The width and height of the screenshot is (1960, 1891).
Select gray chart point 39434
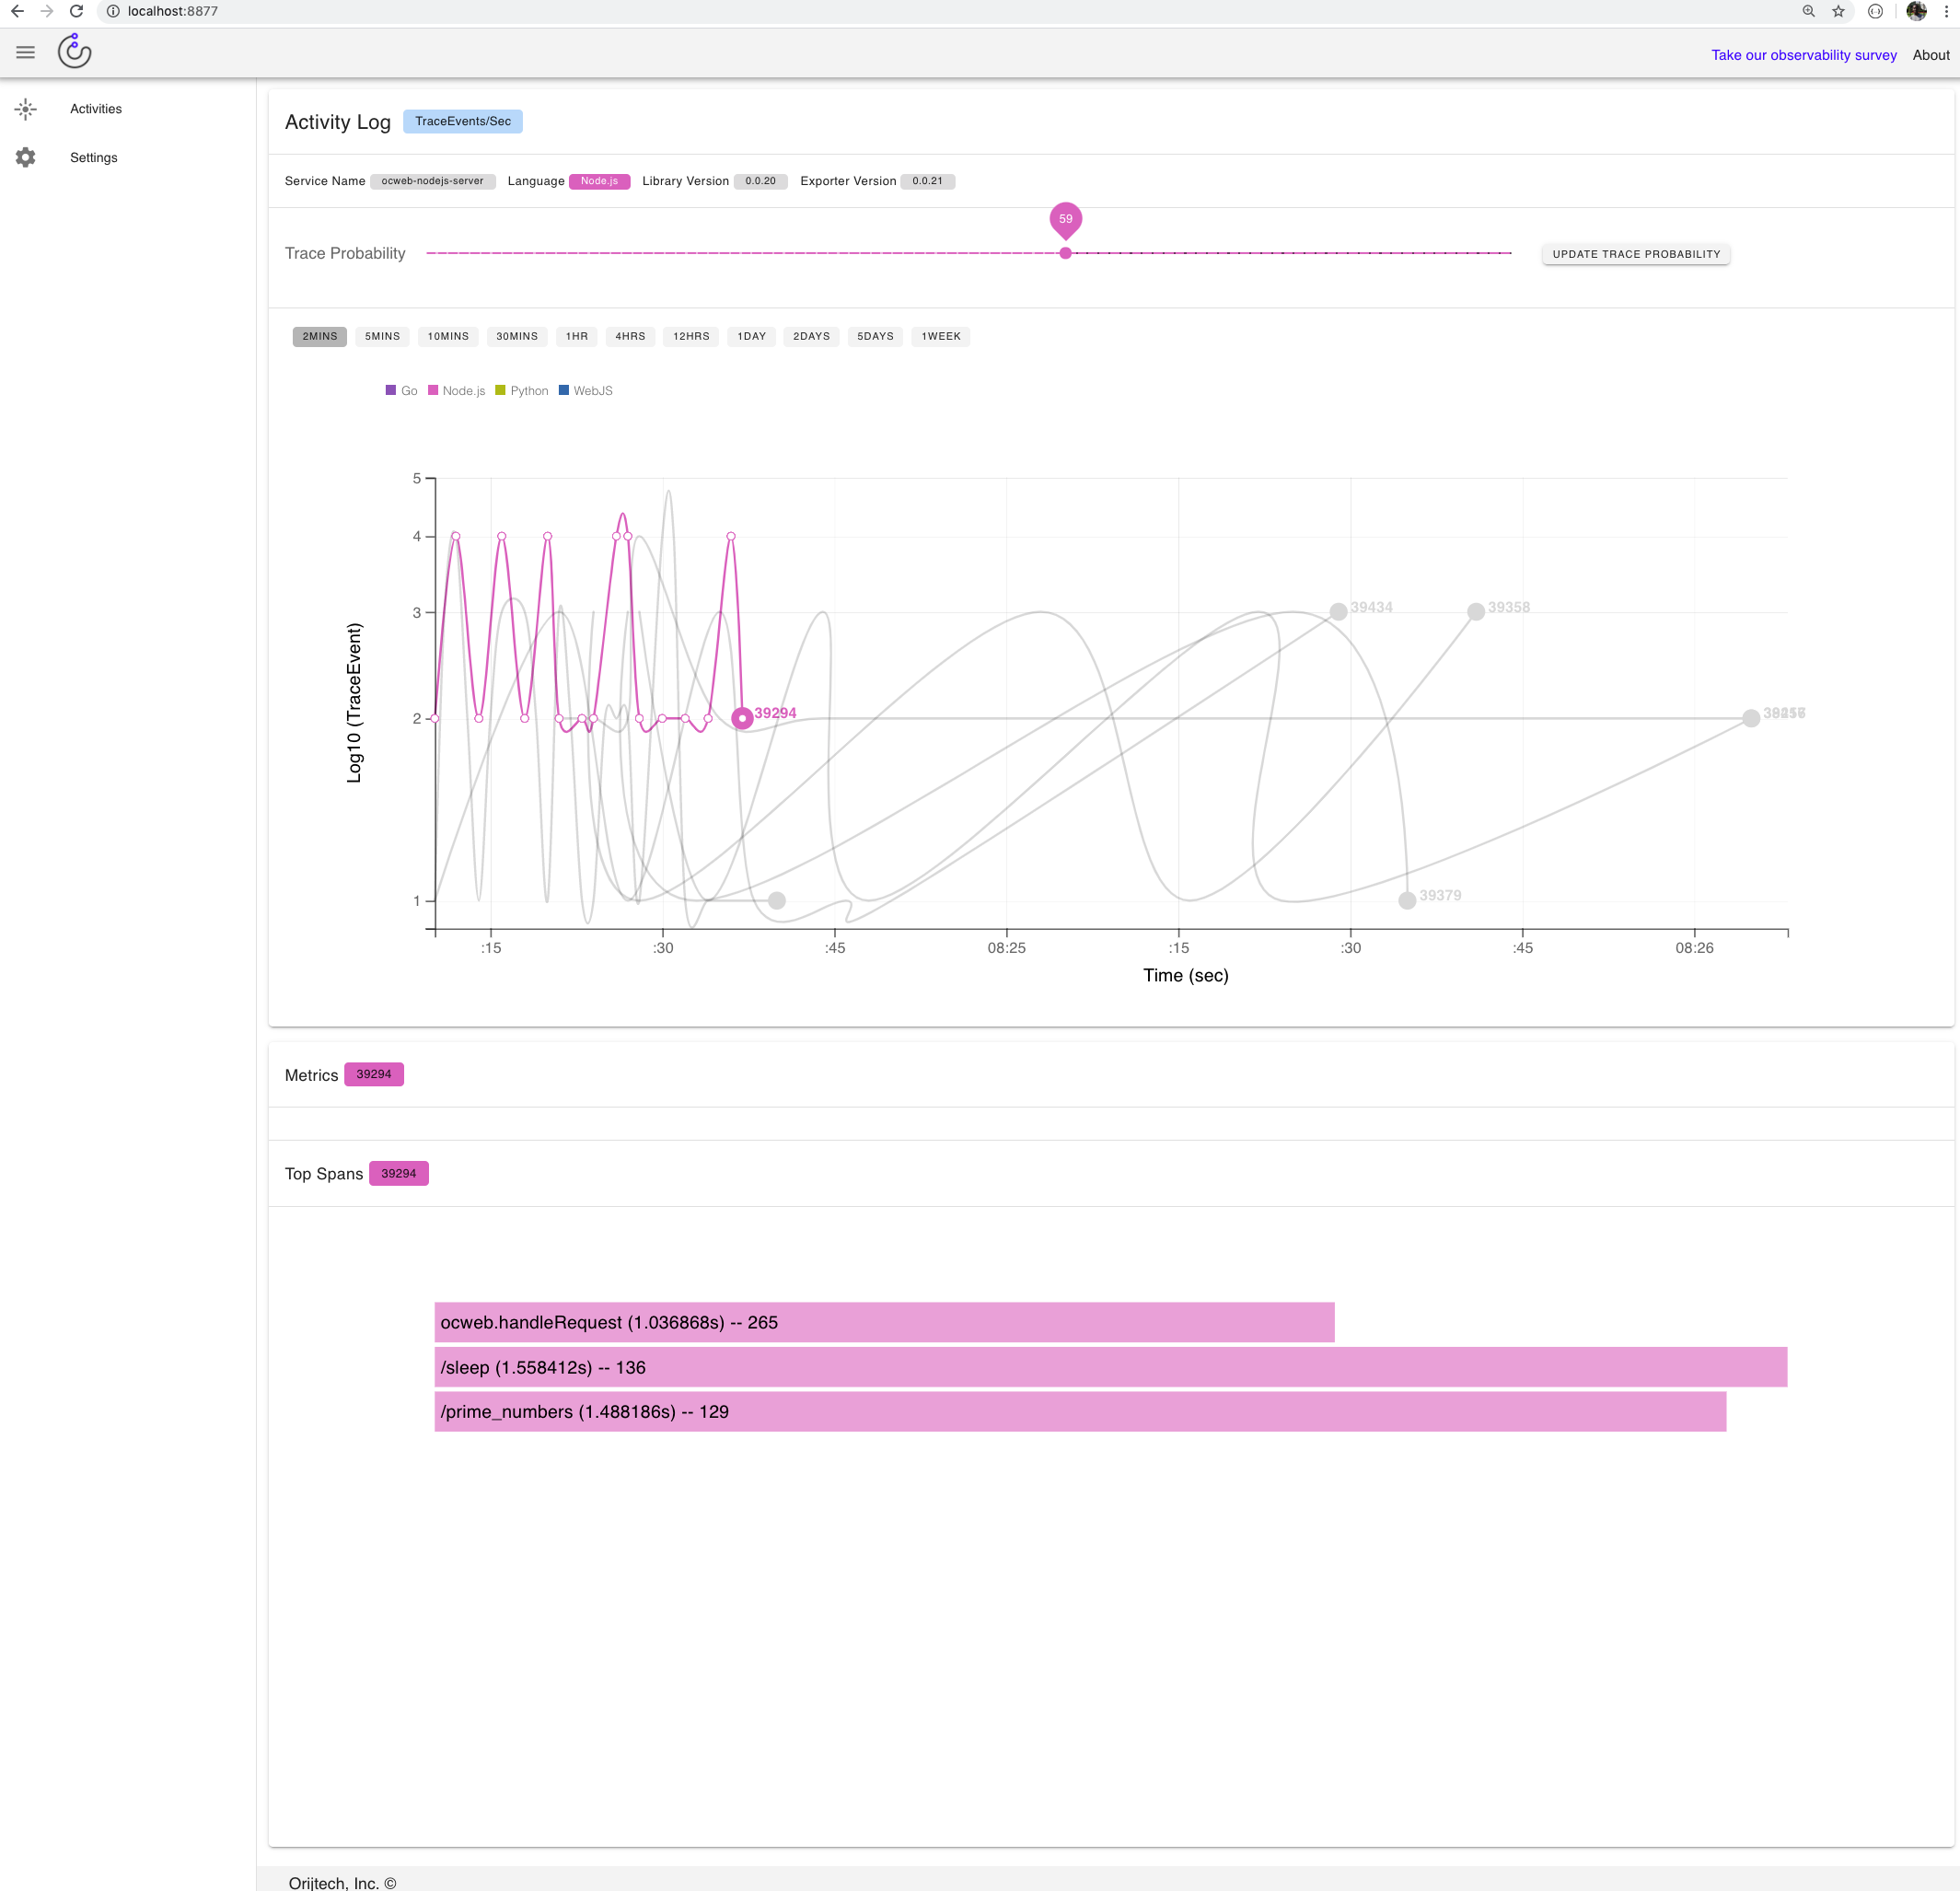click(x=1338, y=611)
